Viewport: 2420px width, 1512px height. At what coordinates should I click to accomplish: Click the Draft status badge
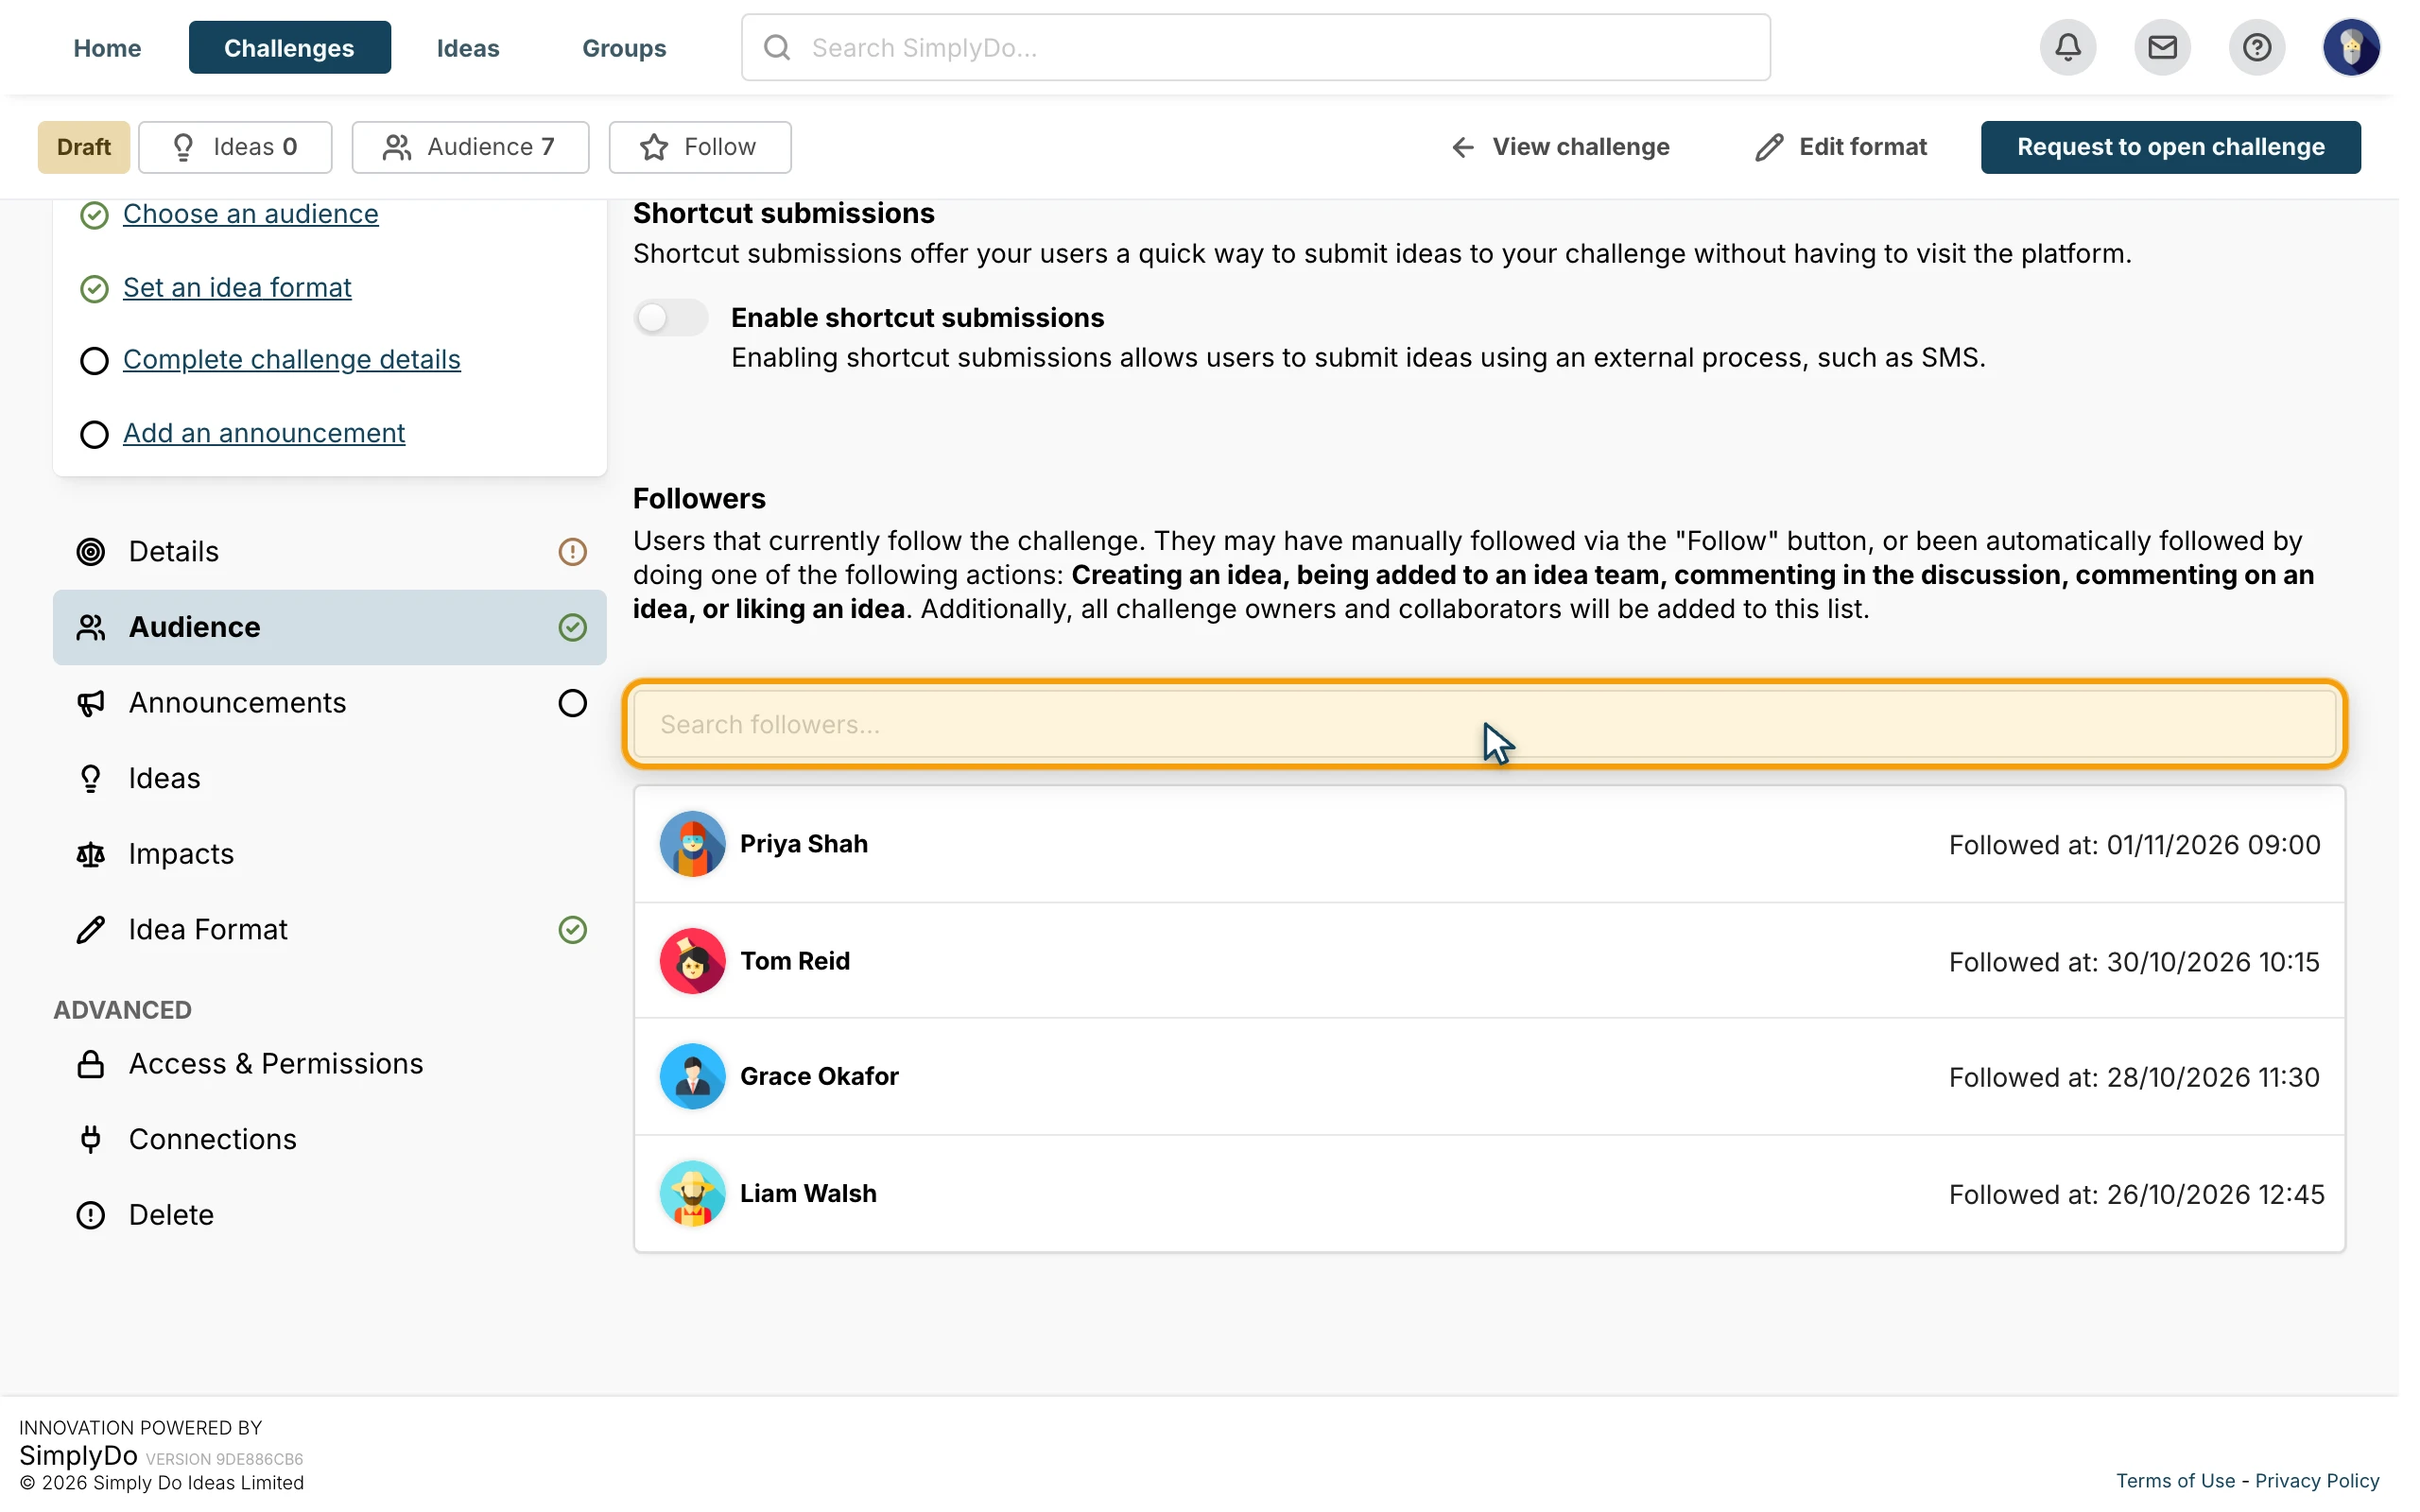coord(84,147)
